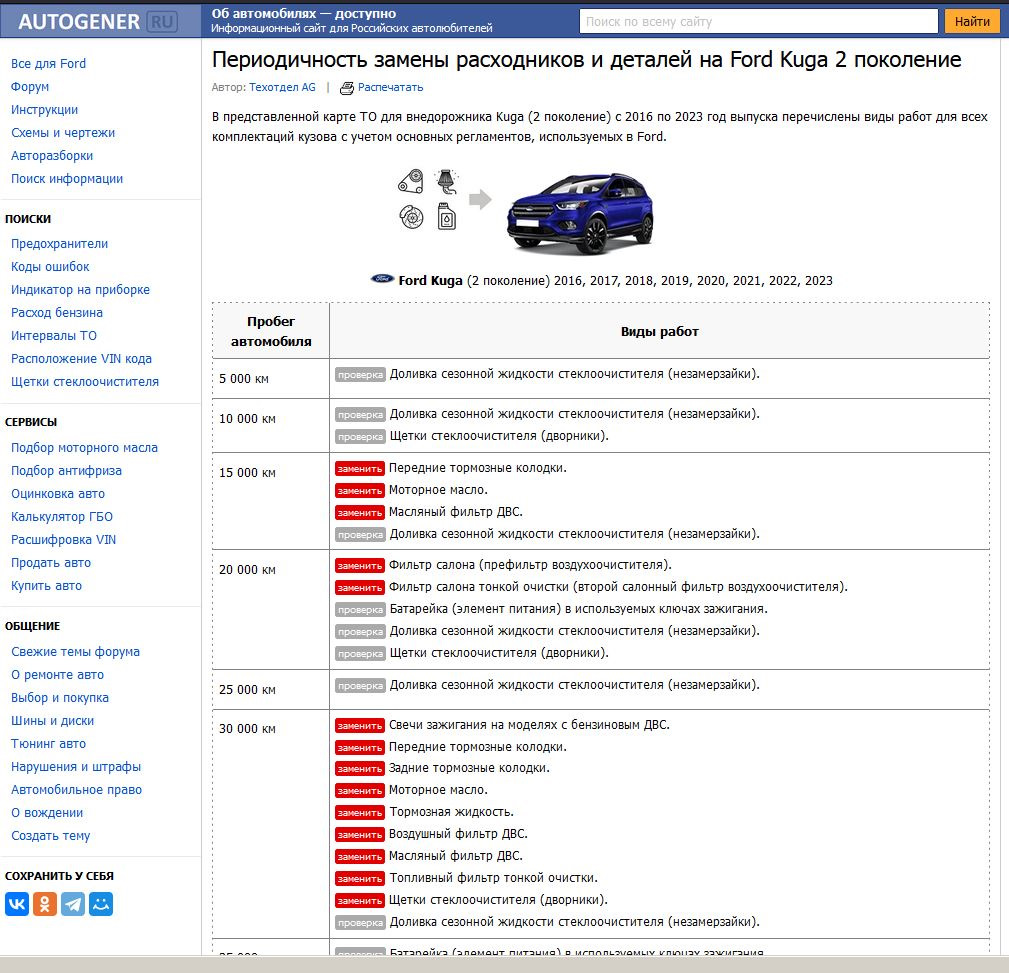The height and width of the screenshot is (973, 1009).
Task: Click the maintenance parts icons graphic
Action: tap(428, 199)
